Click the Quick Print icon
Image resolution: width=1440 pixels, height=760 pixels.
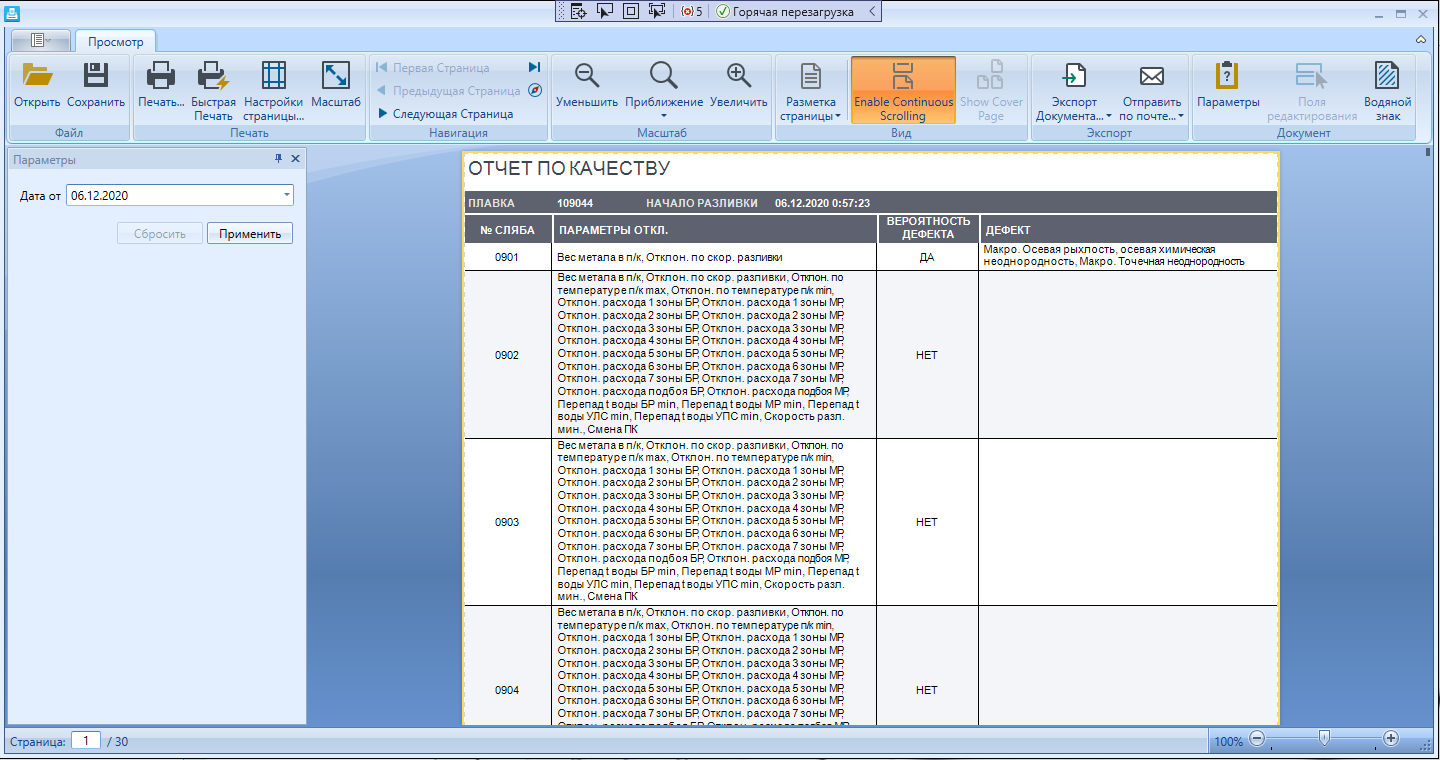click(x=213, y=76)
